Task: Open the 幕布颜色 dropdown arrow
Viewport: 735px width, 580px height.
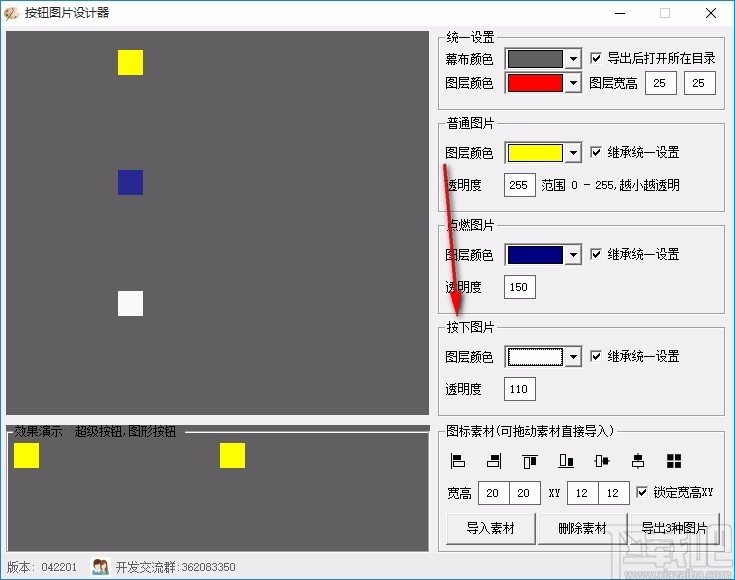Action: click(573, 59)
